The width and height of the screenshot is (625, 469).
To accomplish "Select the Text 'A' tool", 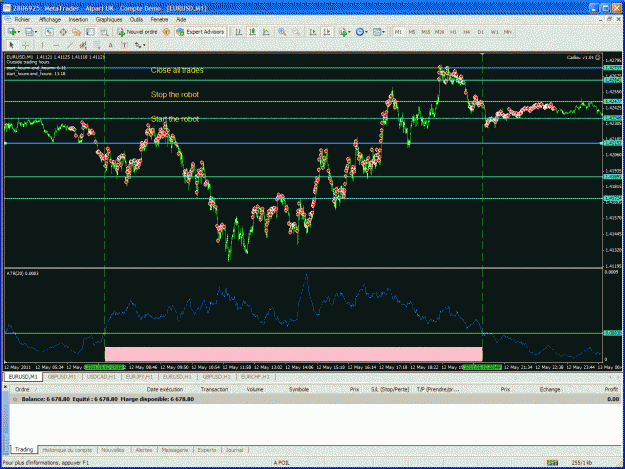I will (x=111, y=45).
